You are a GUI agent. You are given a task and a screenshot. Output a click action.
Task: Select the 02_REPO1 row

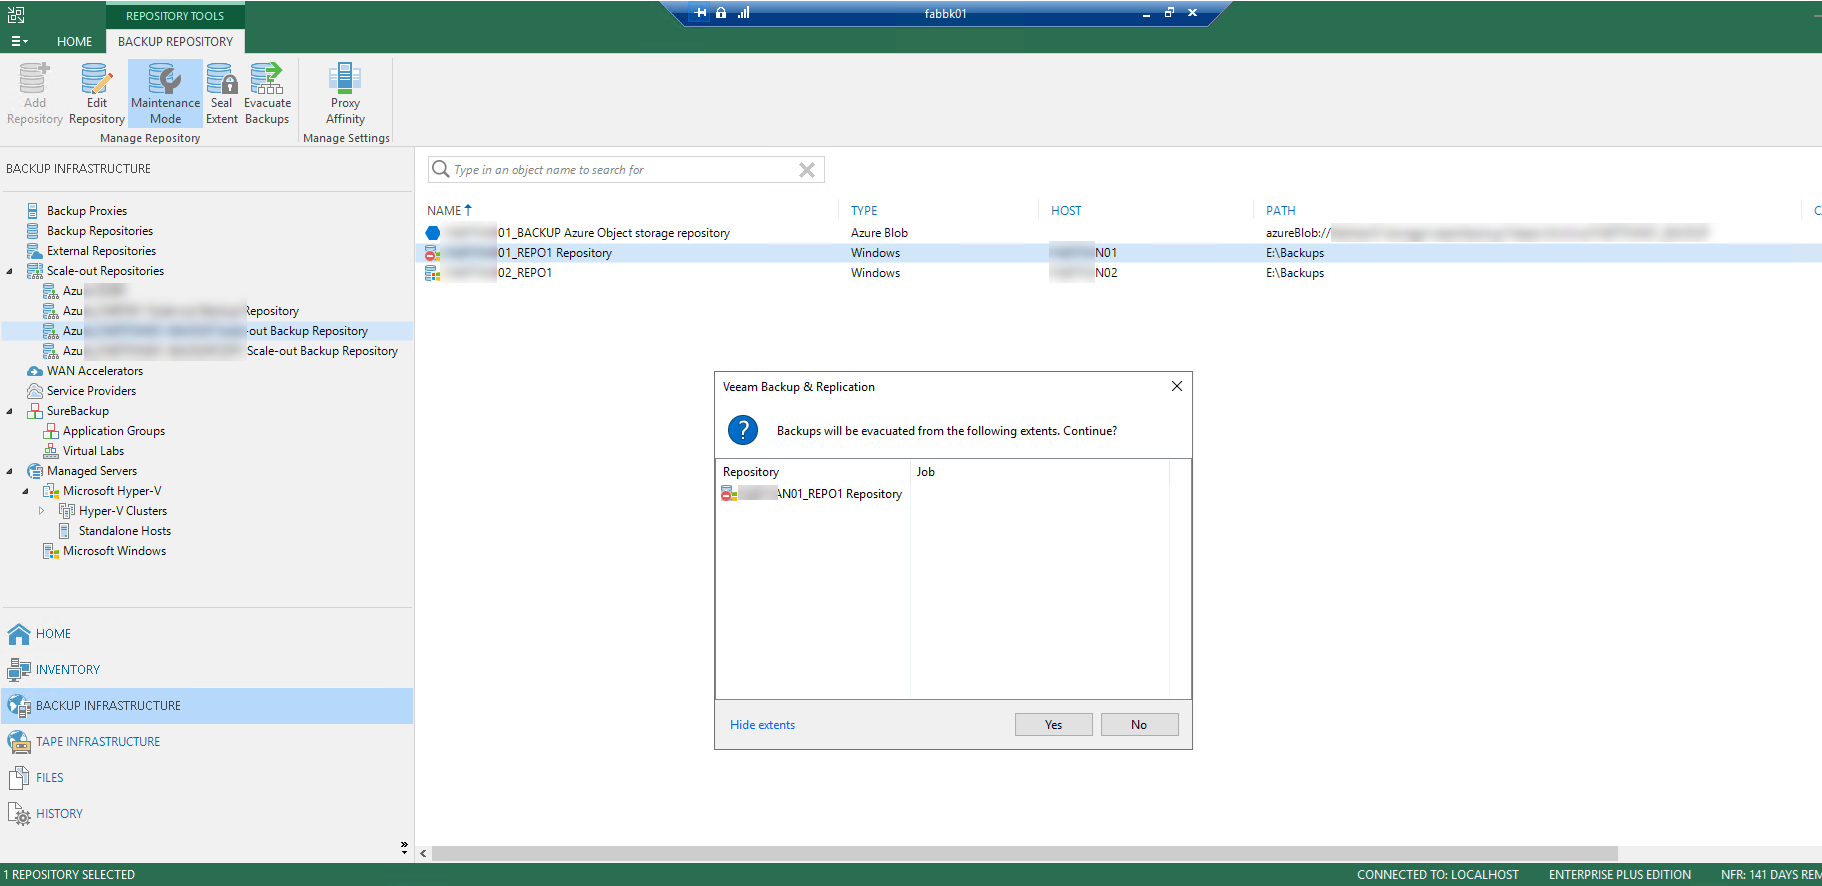[x=1118, y=273]
